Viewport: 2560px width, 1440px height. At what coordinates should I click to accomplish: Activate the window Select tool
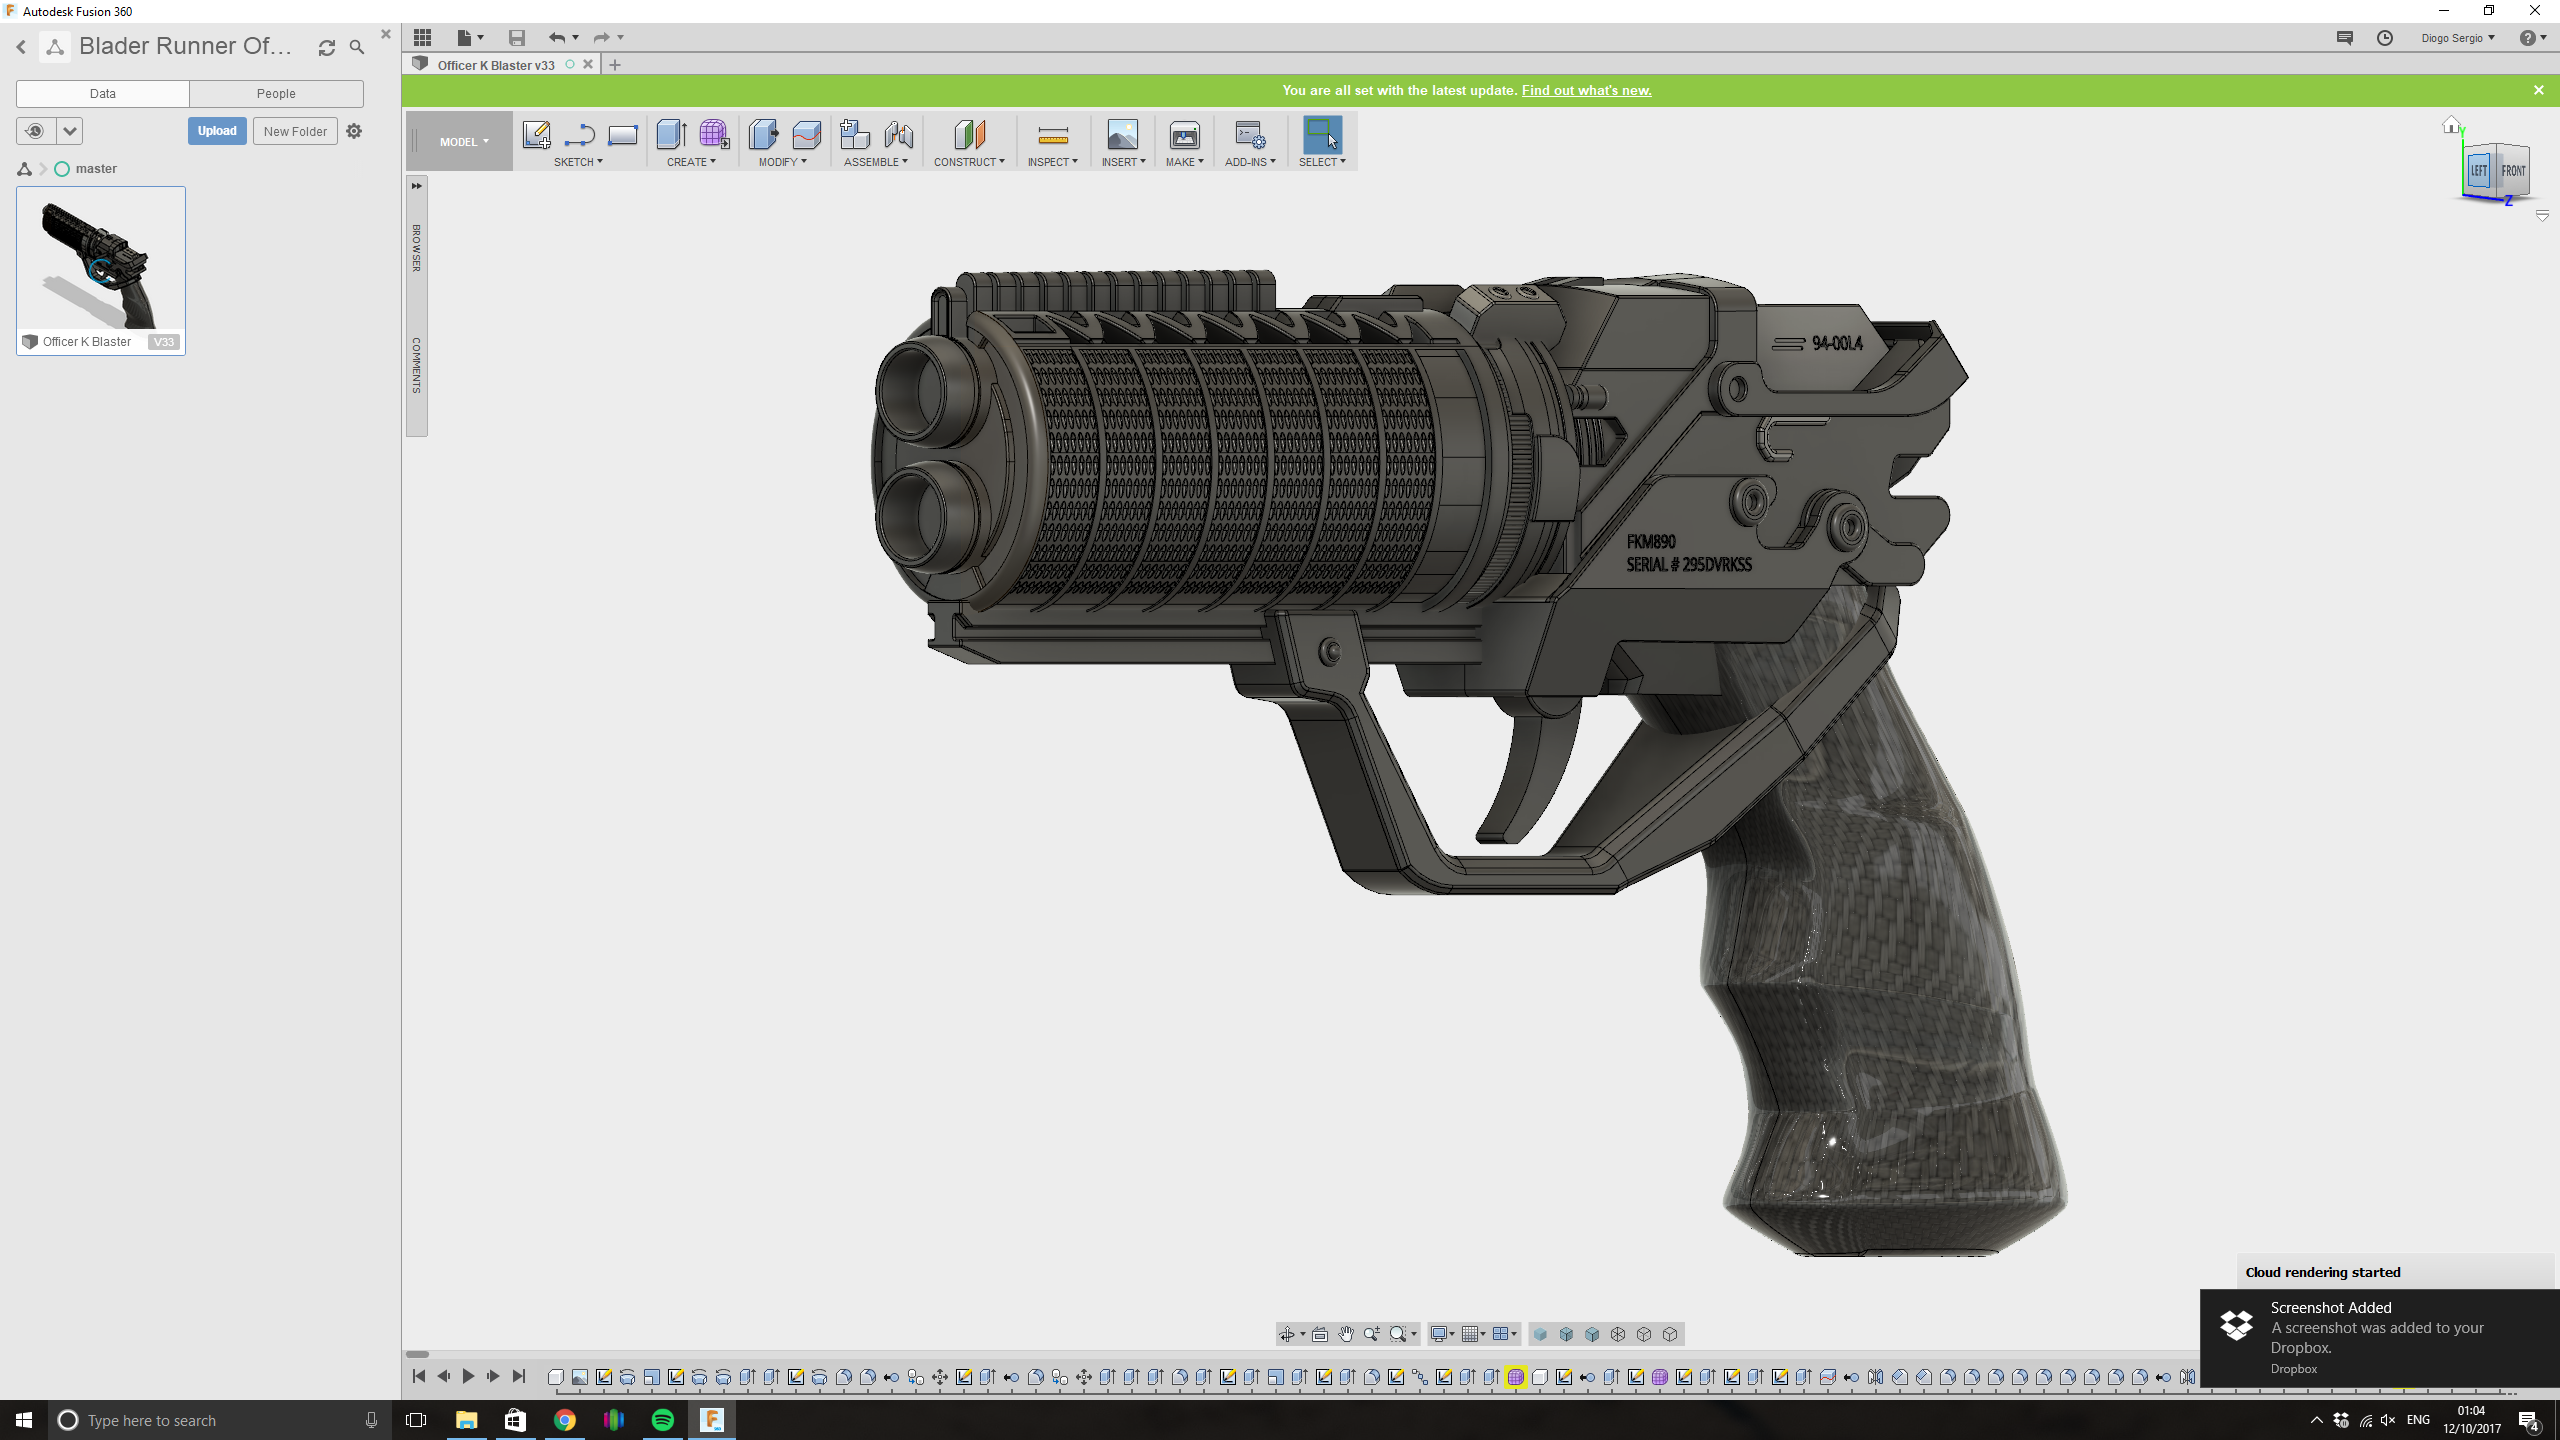[x=1322, y=134]
